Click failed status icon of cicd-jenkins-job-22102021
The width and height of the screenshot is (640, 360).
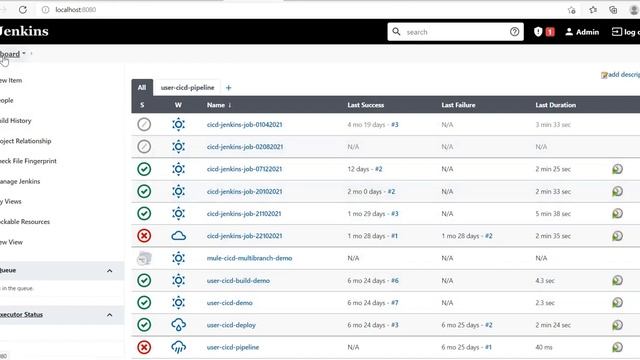point(144,236)
